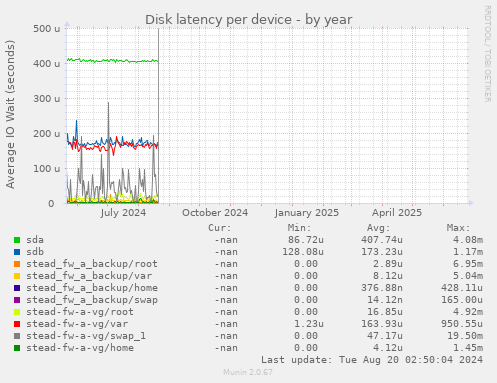Click the 'Cur:' column header
The image size is (497, 383).
click(220, 228)
